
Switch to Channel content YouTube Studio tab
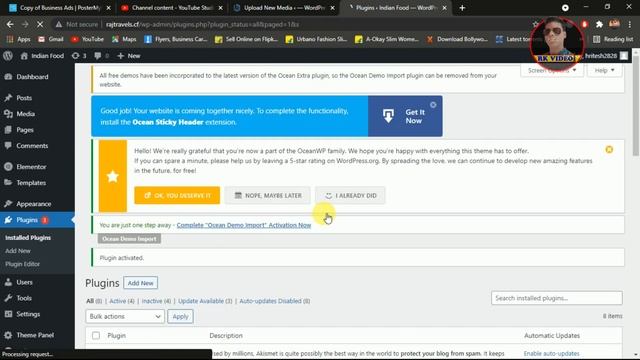tap(171, 8)
